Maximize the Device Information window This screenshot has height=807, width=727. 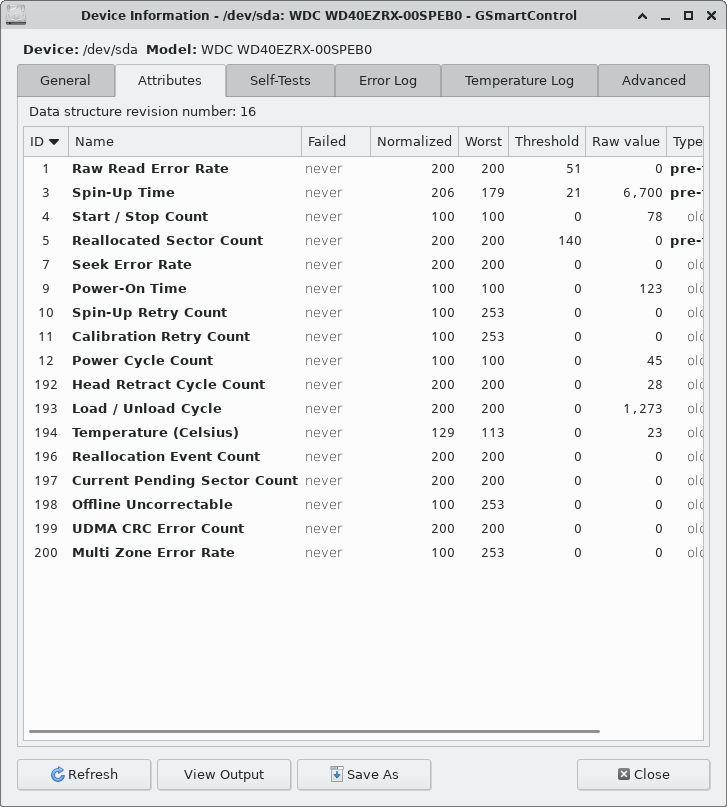point(688,16)
